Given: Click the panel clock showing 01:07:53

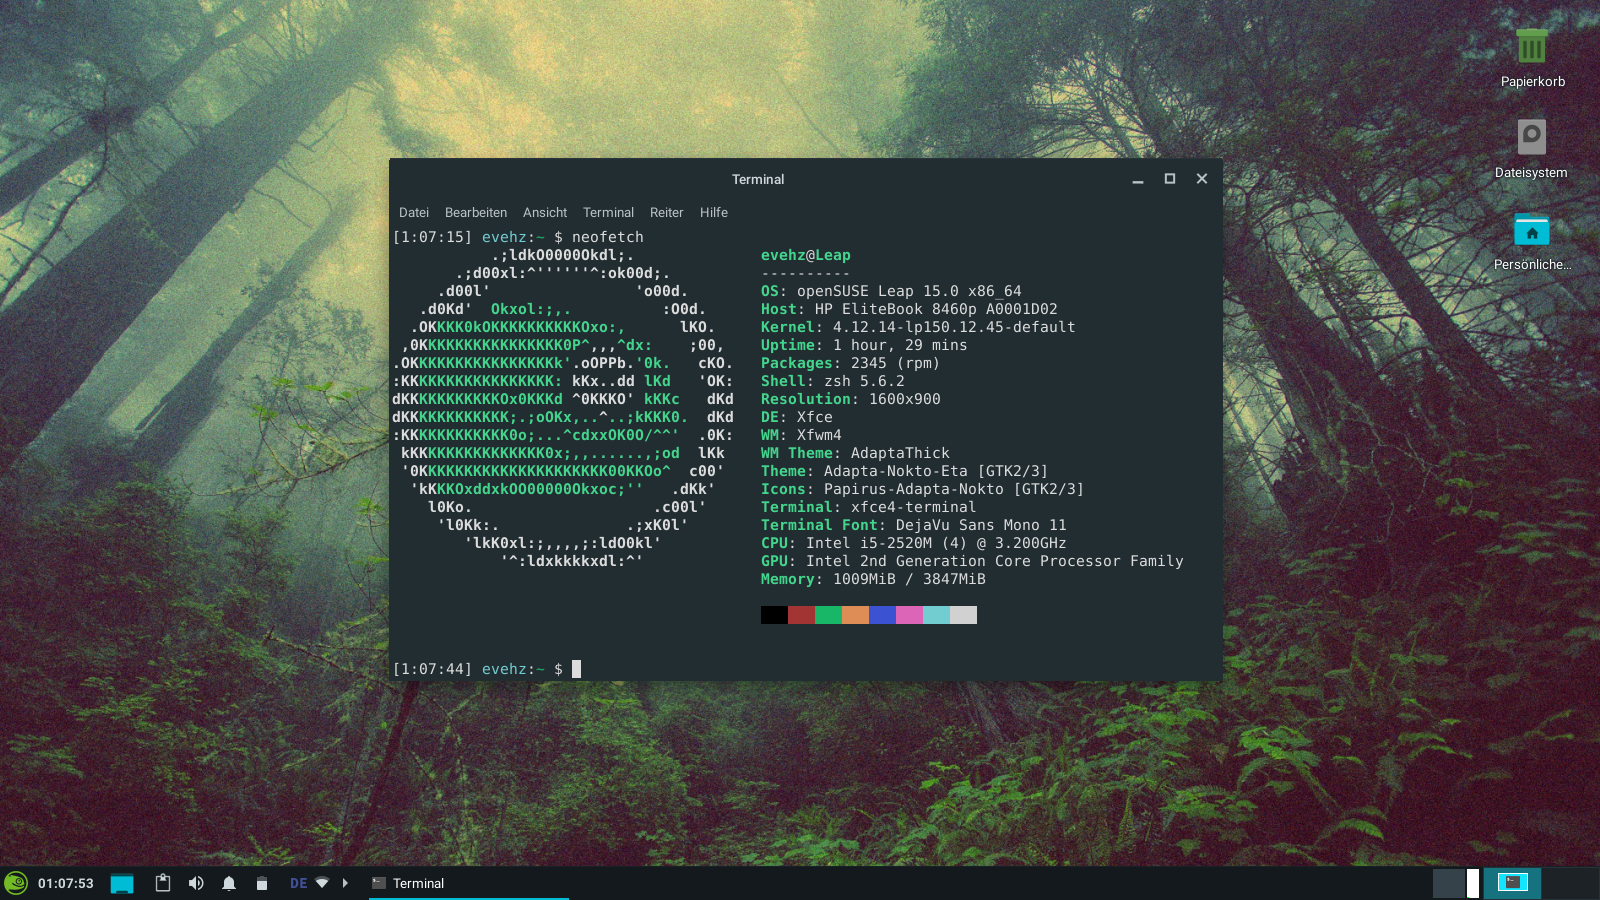Looking at the screenshot, I should [66, 883].
